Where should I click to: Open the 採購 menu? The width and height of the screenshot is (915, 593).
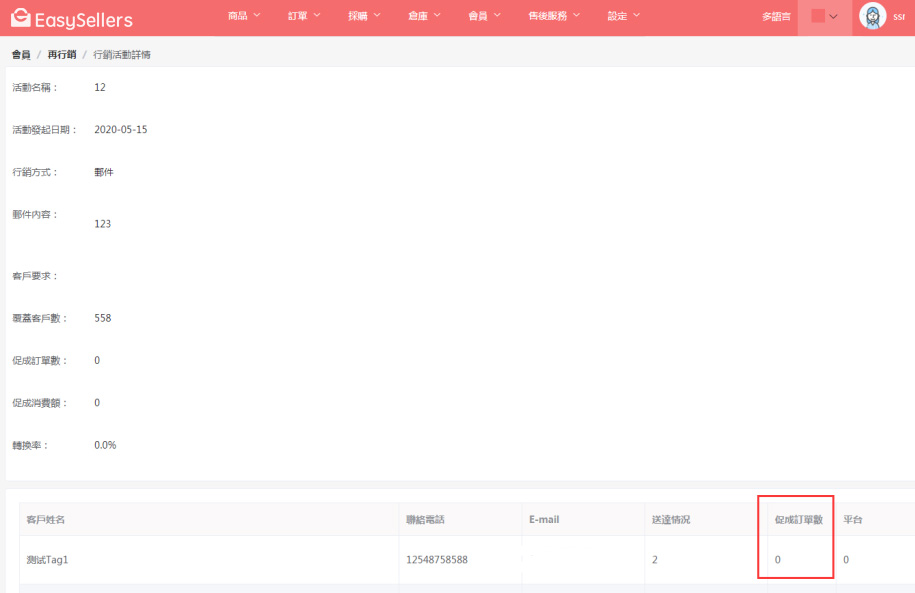pyautogui.click(x=364, y=16)
